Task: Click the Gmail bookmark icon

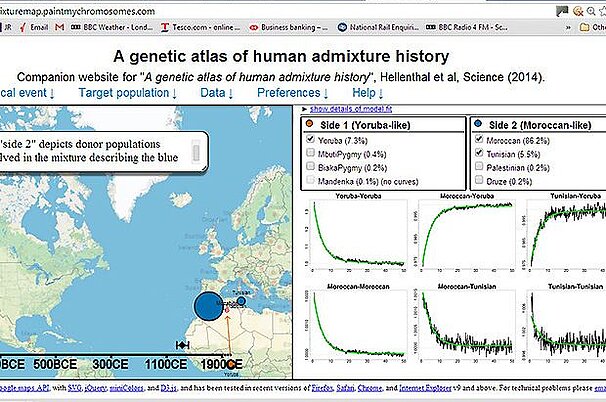Action: [60, 27]
